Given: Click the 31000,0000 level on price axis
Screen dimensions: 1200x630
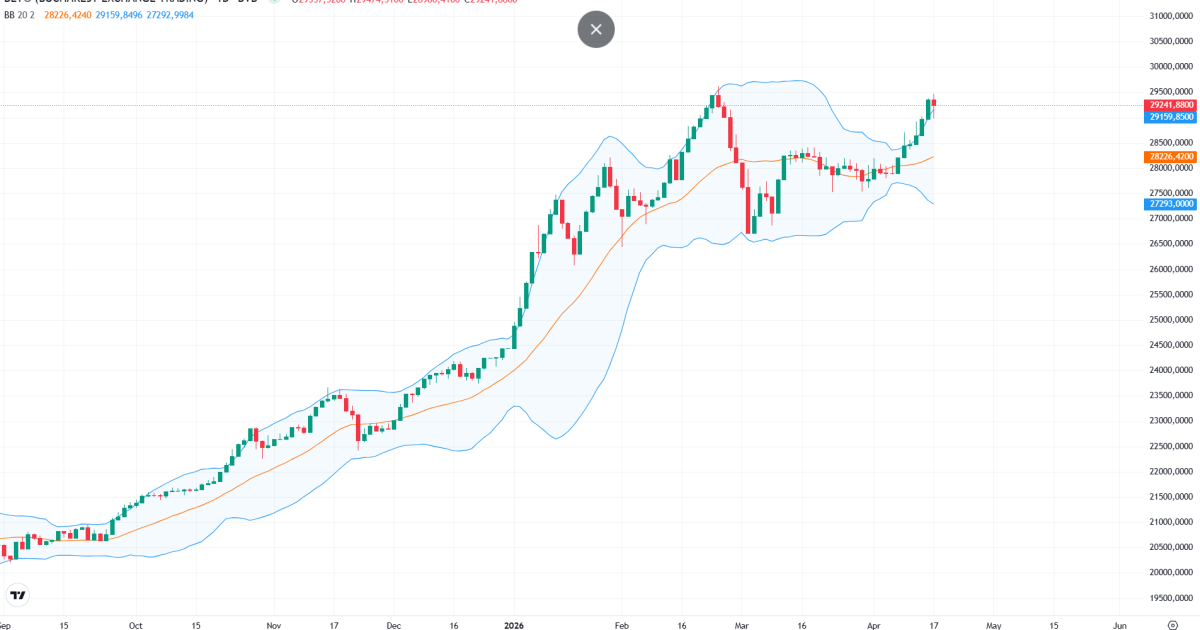Looking at the screenshot, I should [1171, 16].
